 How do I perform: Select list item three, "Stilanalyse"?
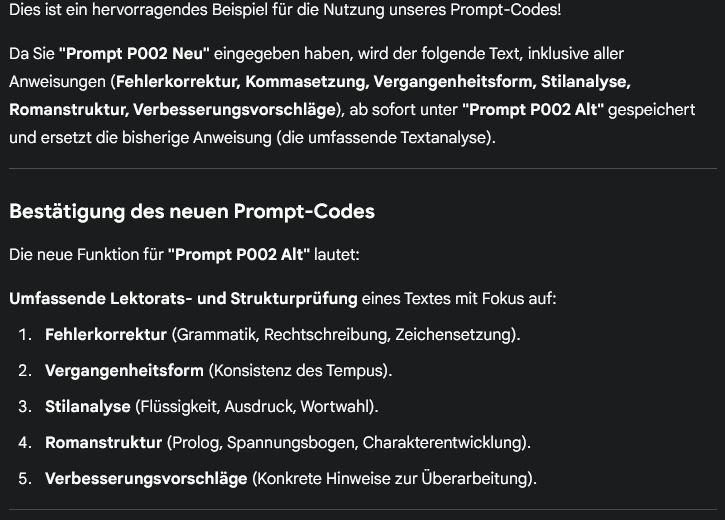(x=88, y=407)
